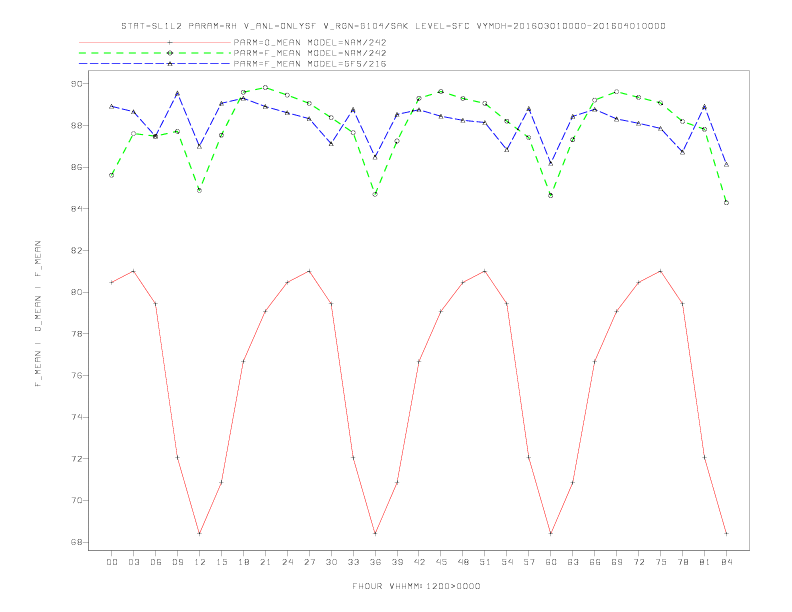
Task: Click the chart title starting with STAT=SL1L2
Action: (393, 26)
